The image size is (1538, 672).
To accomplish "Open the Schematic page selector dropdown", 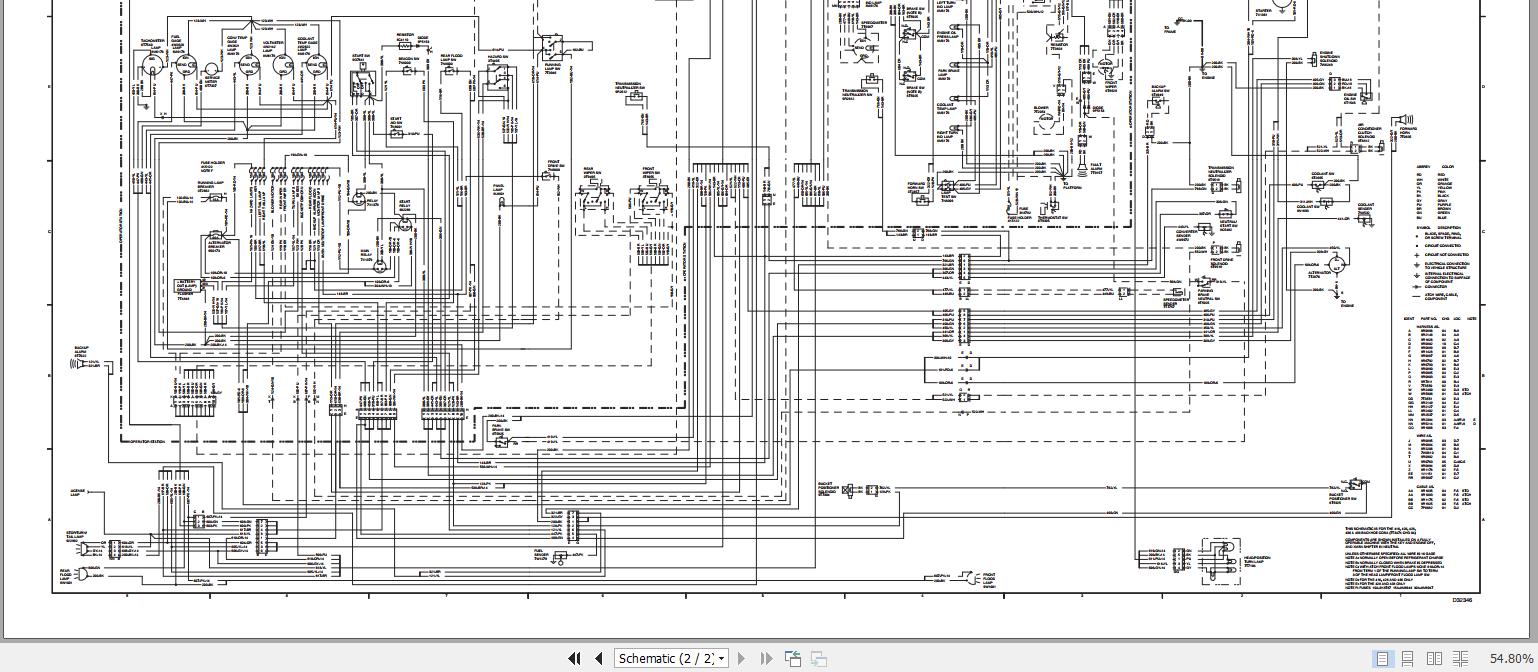I will 722,658.
